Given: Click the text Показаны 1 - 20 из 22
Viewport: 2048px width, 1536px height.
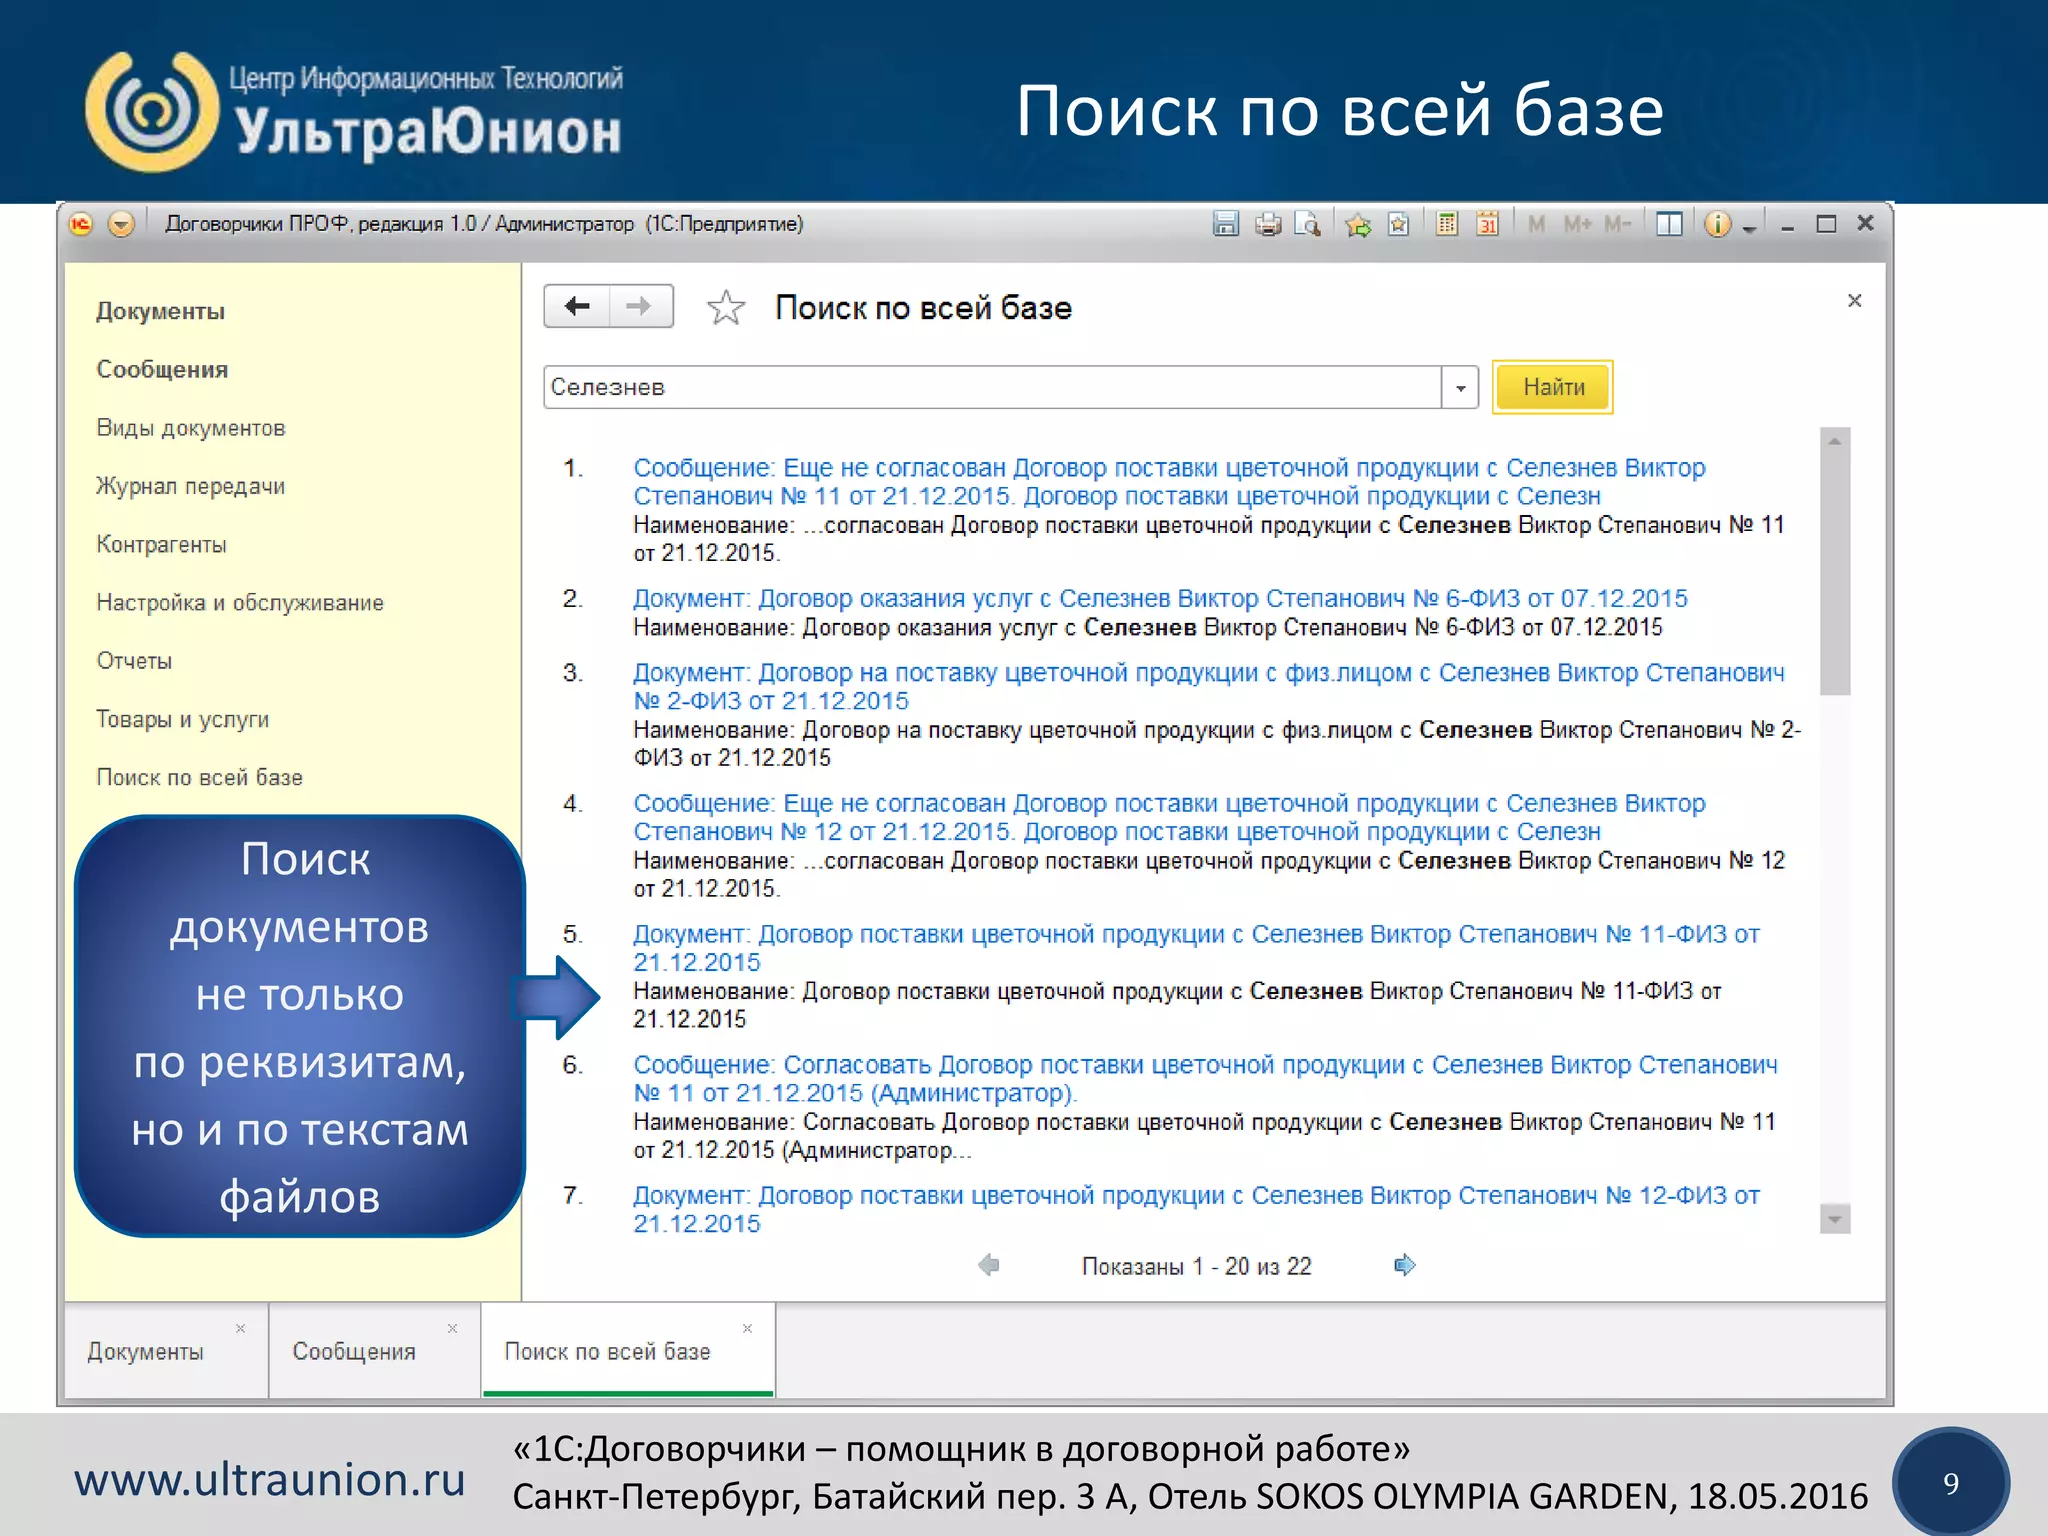Looking at the screenshot, I should point(1196,1266).
